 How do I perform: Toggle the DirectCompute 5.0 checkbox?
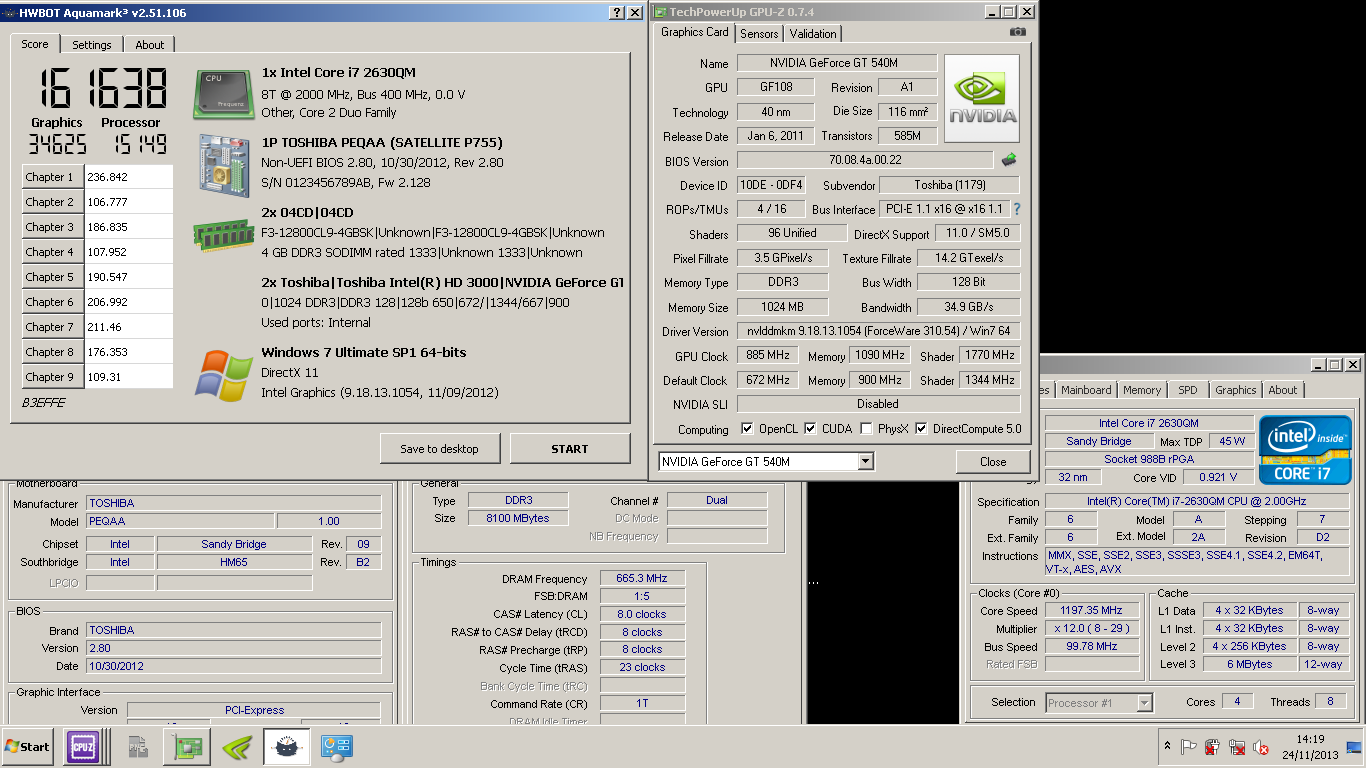point(921,429)
